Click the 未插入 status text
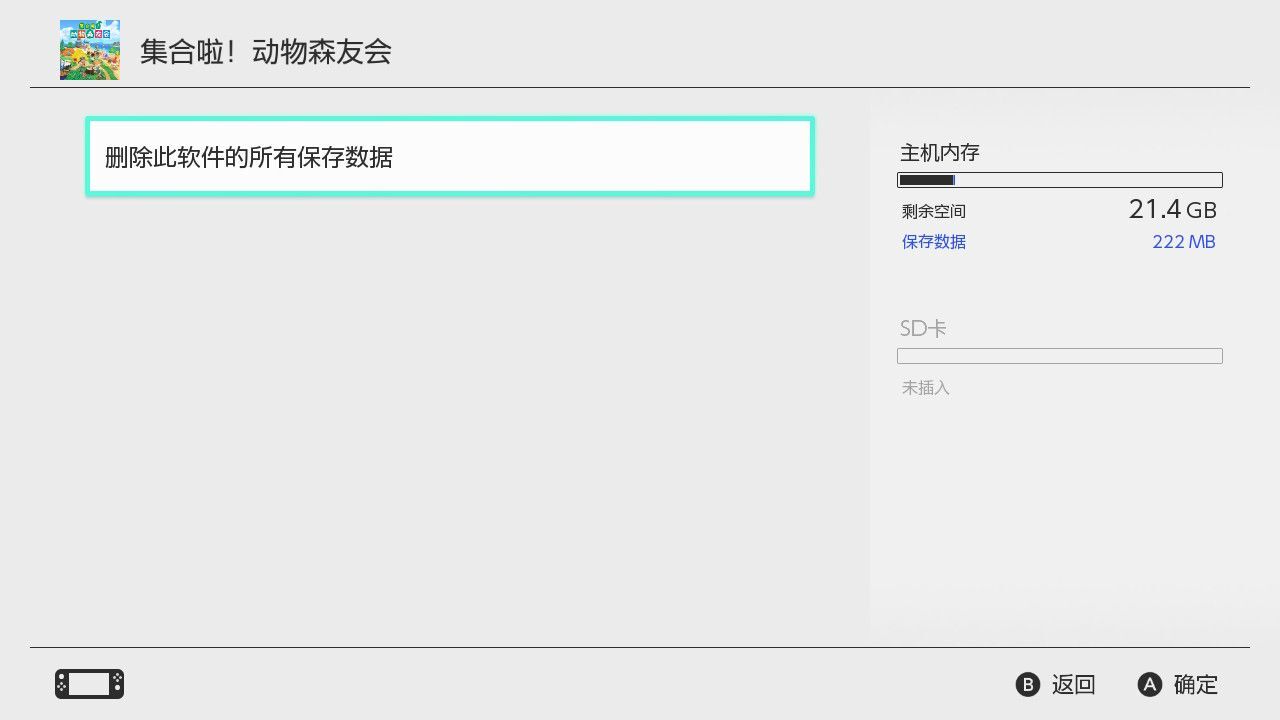 point(925,387)
